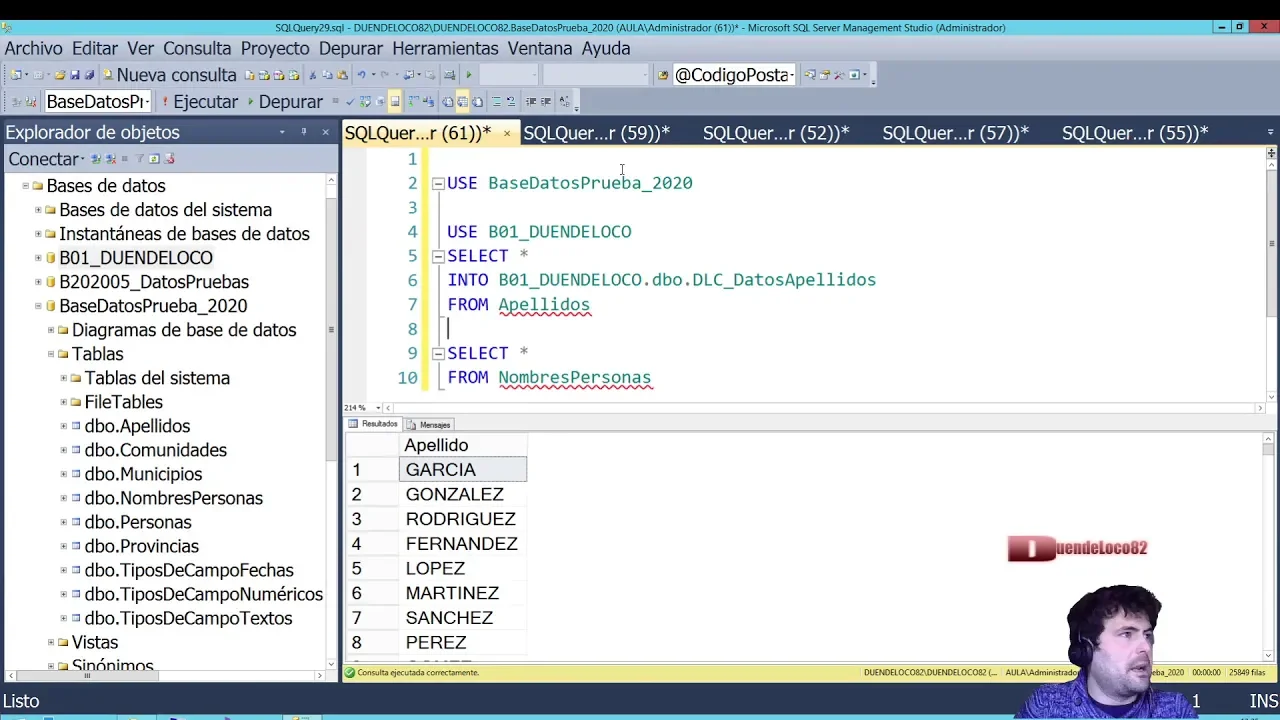Click the save disk icon in toolbar

tap(75, 75)
